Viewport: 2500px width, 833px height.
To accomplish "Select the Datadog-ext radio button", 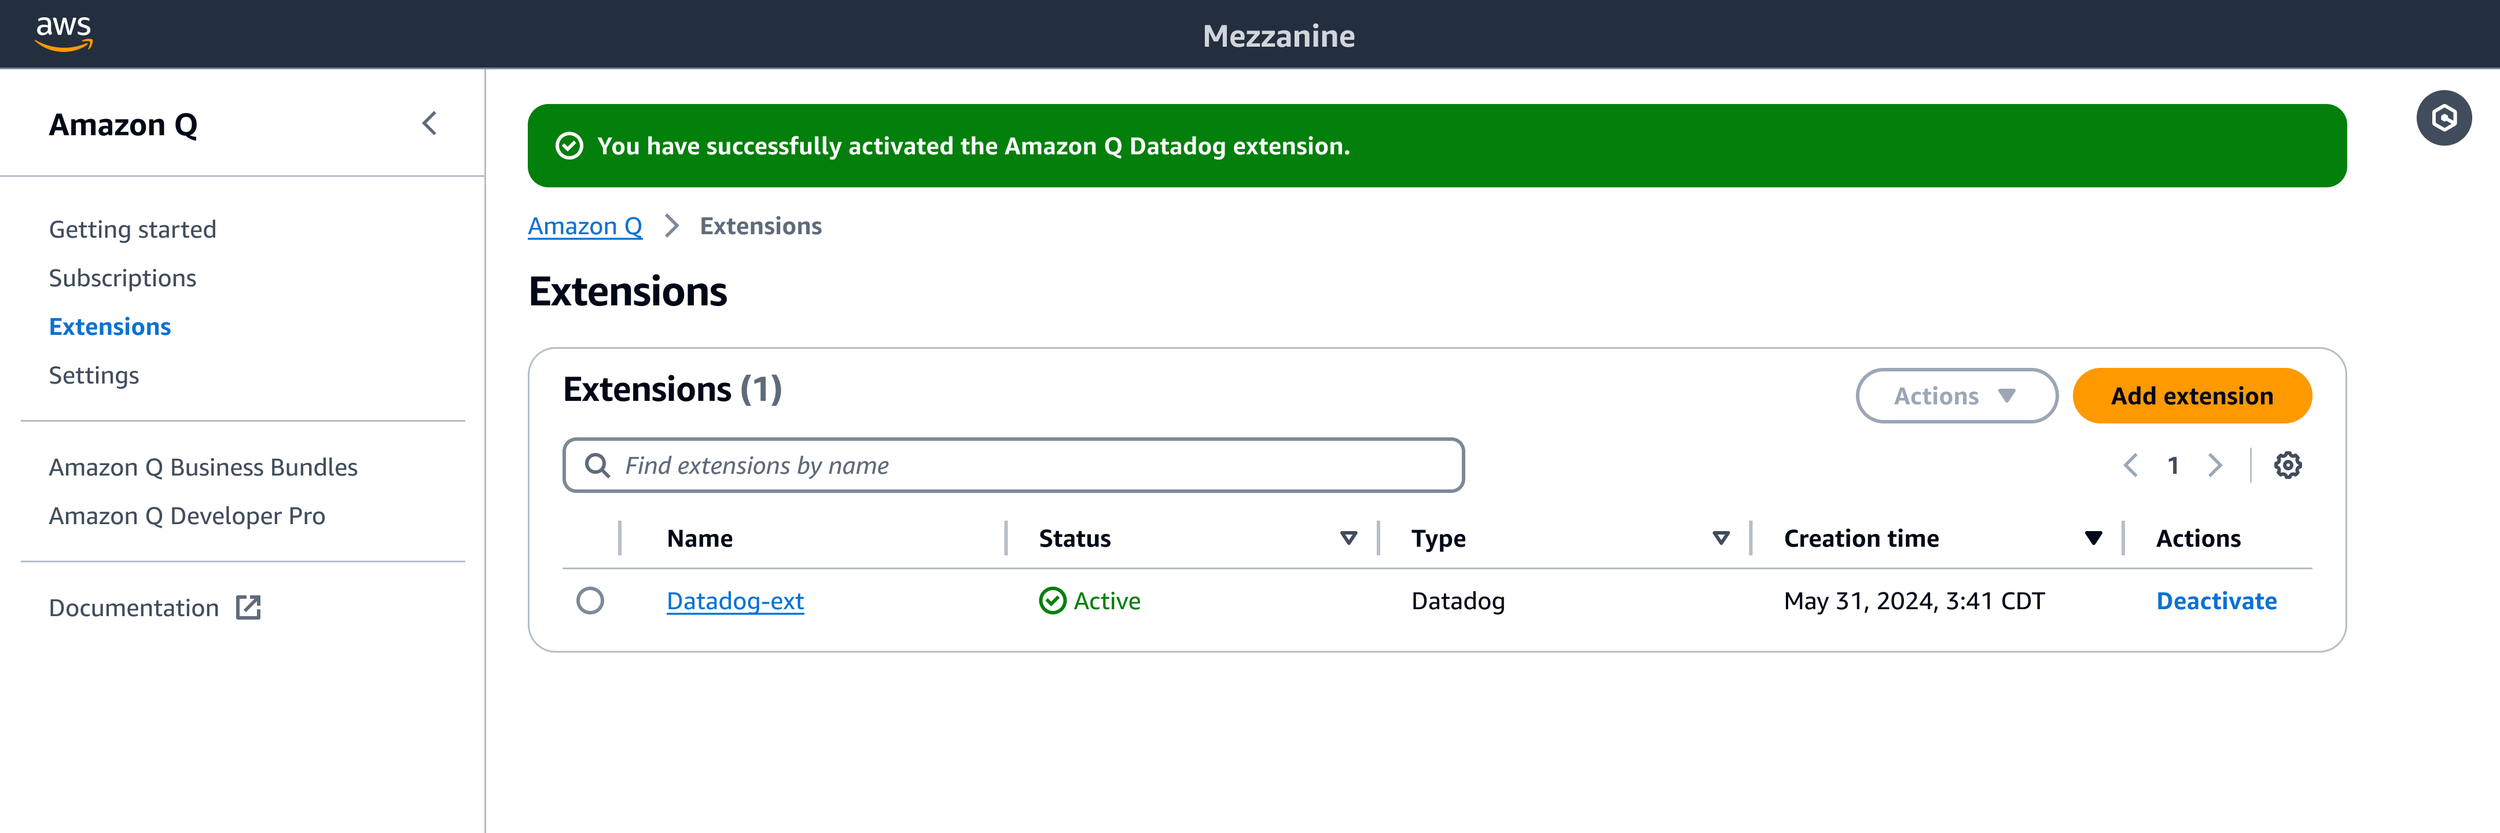I will click(590, 600).
